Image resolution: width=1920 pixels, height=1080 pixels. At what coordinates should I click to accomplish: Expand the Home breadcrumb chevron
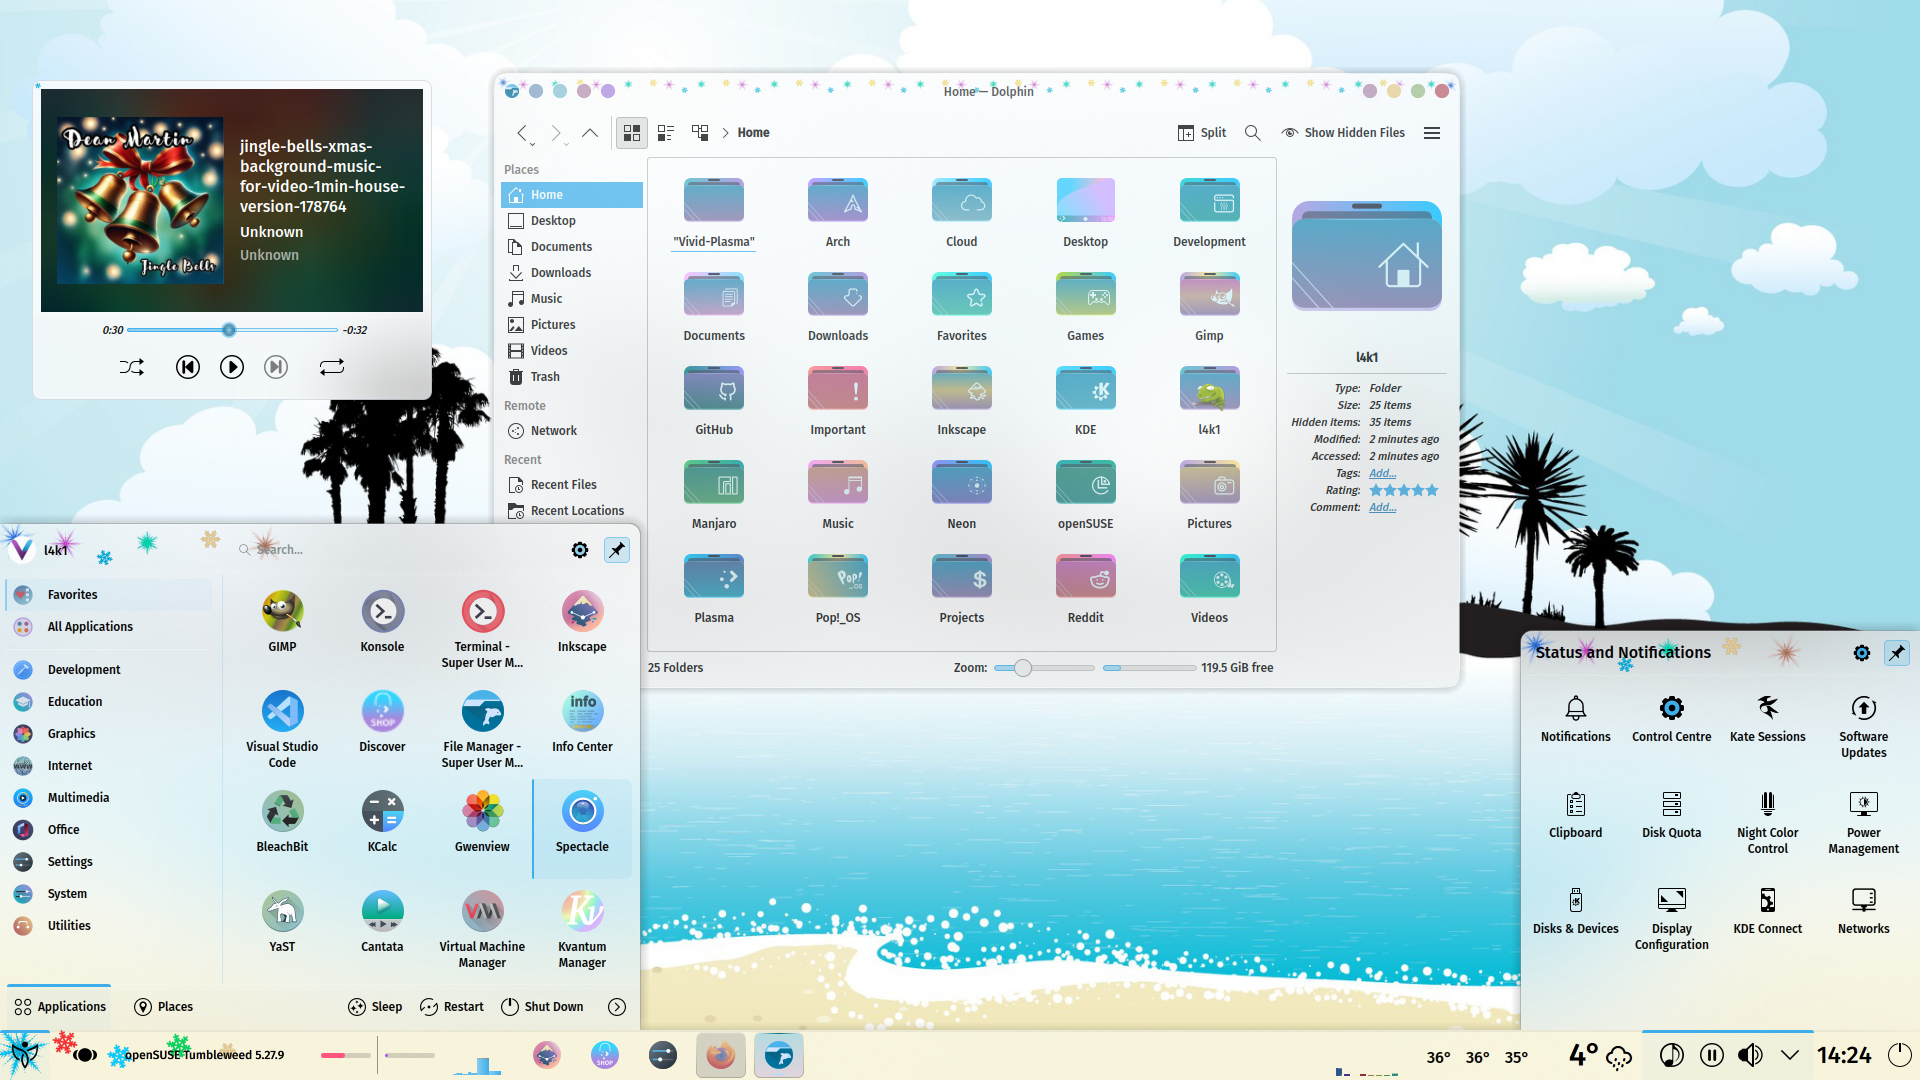[x=725, y=132]
